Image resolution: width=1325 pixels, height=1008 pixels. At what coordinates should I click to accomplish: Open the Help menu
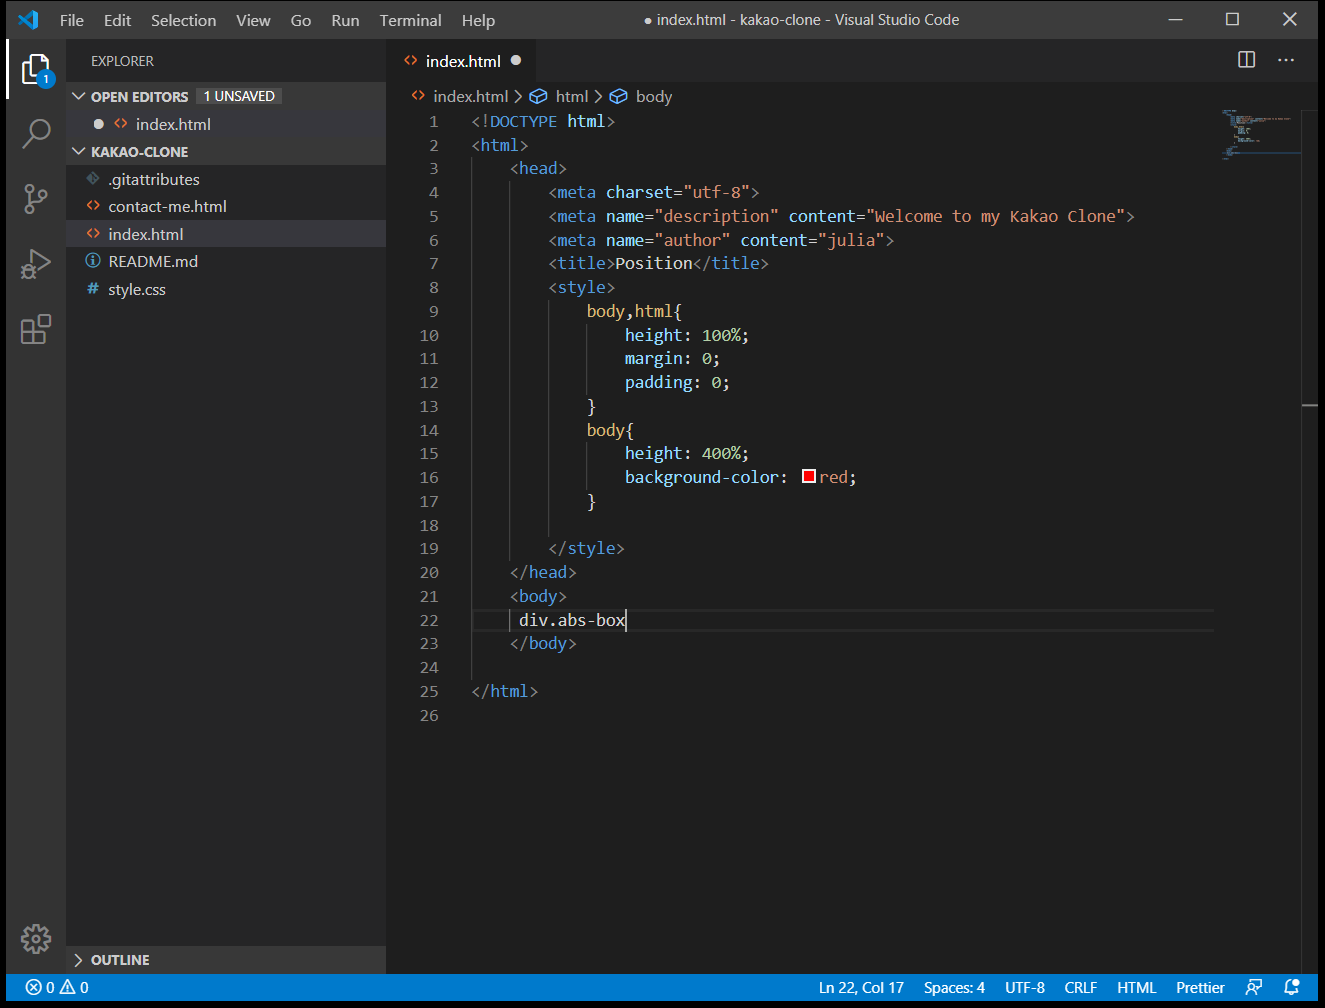[x=478, y=20]
